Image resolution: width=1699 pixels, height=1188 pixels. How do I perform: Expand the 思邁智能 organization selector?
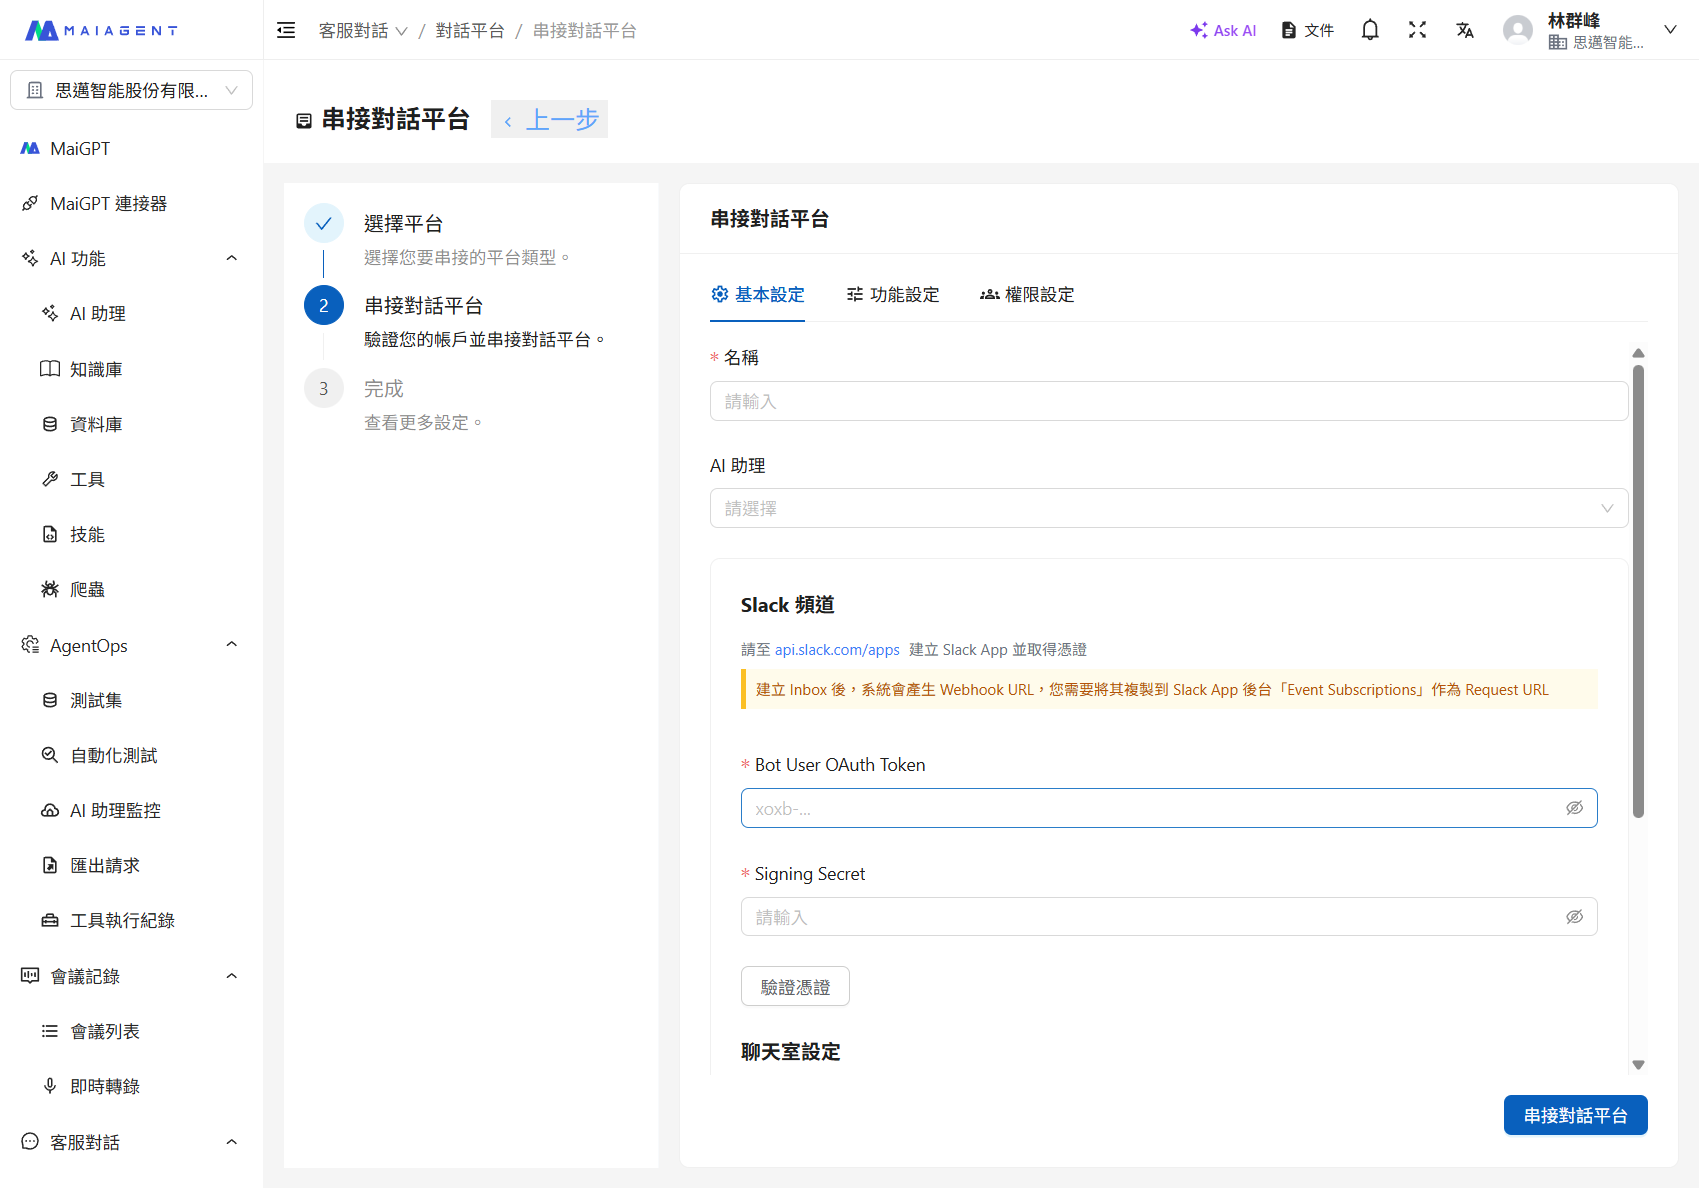tap(131, 90)
